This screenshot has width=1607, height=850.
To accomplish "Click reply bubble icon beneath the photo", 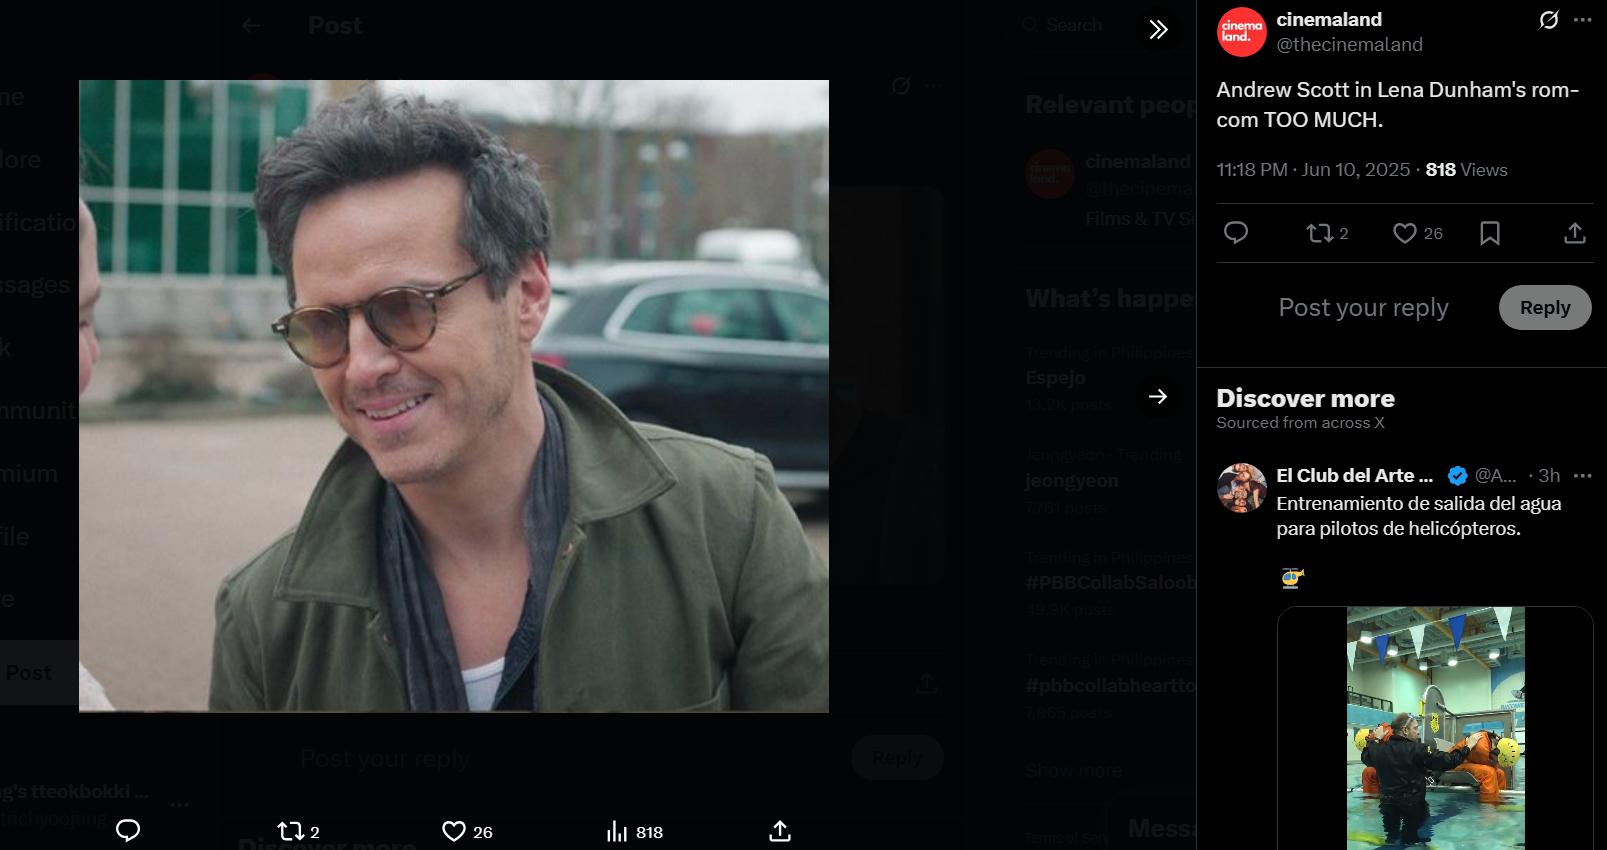I will (128, 831).
